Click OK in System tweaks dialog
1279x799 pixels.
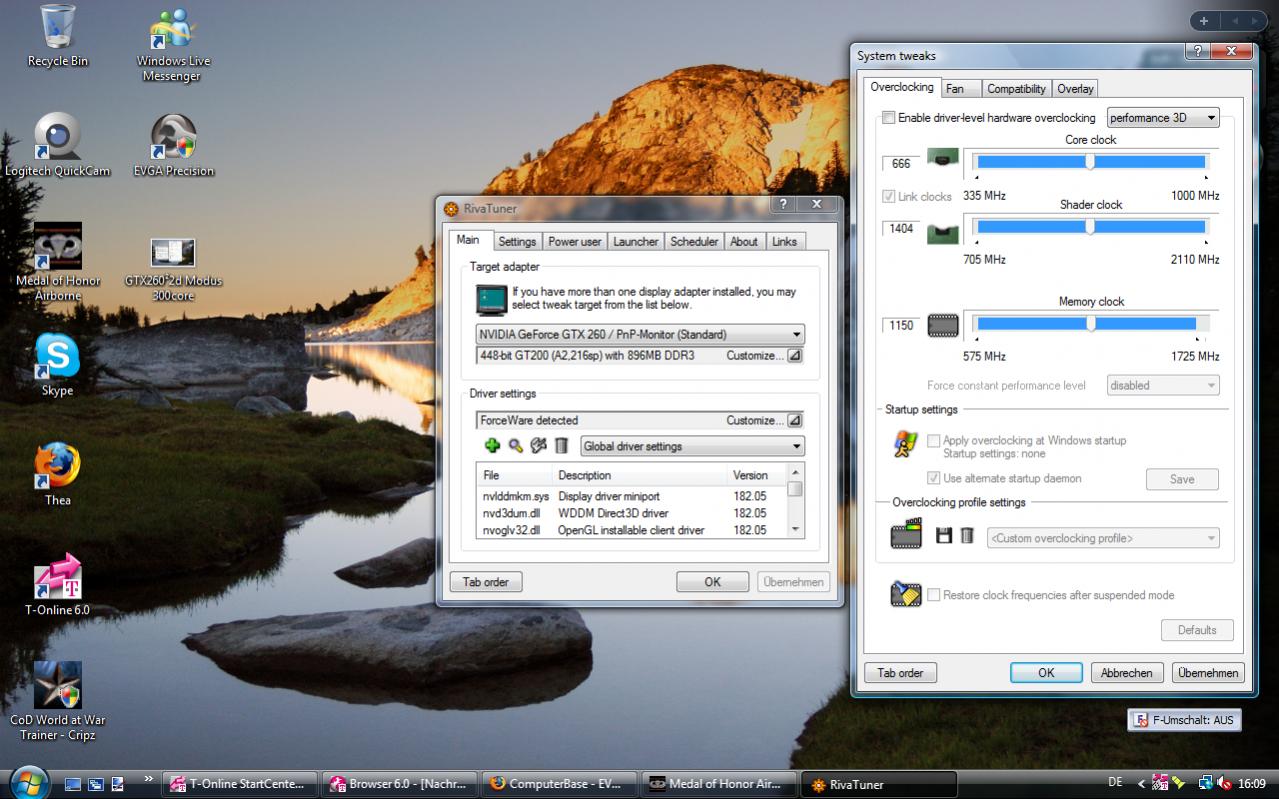[1046, 673]
